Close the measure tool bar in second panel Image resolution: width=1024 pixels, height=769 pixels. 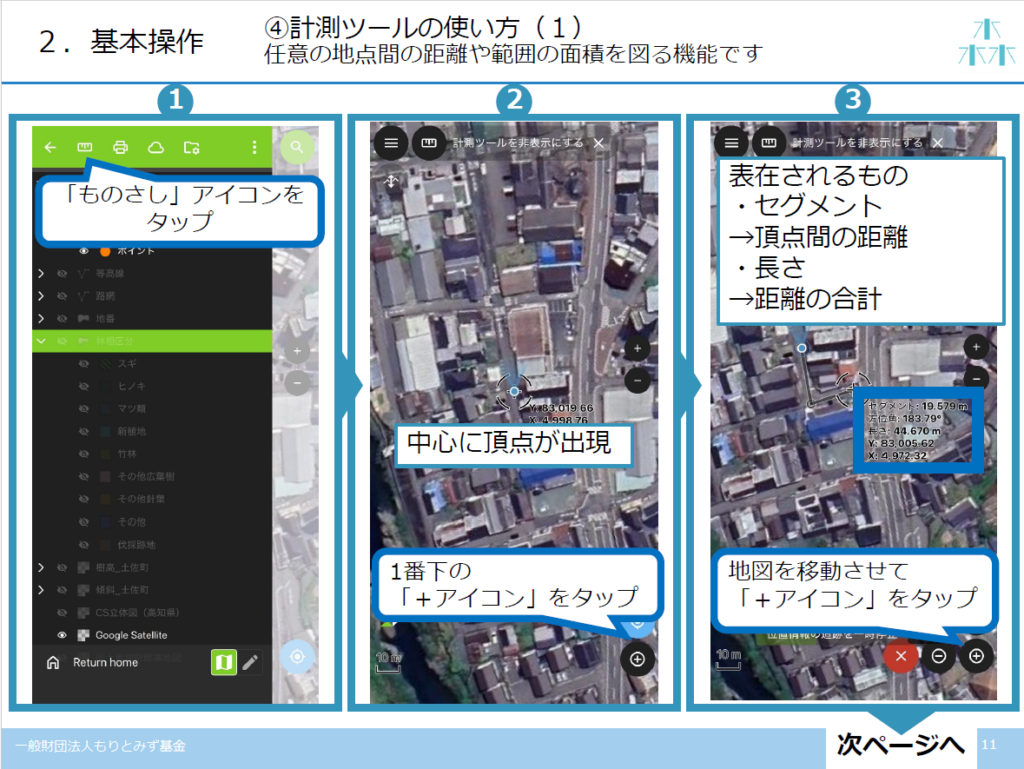598,143
